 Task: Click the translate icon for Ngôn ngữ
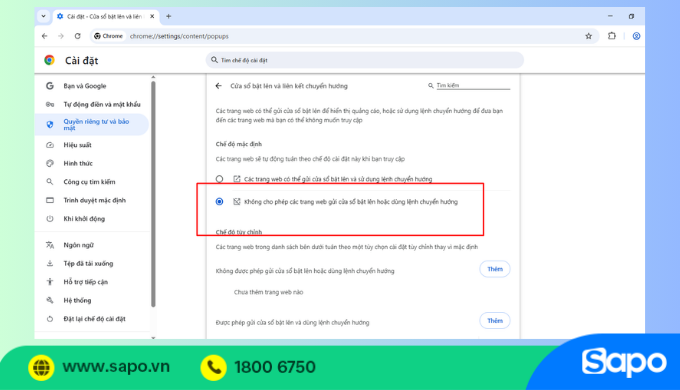click(50, 245)
